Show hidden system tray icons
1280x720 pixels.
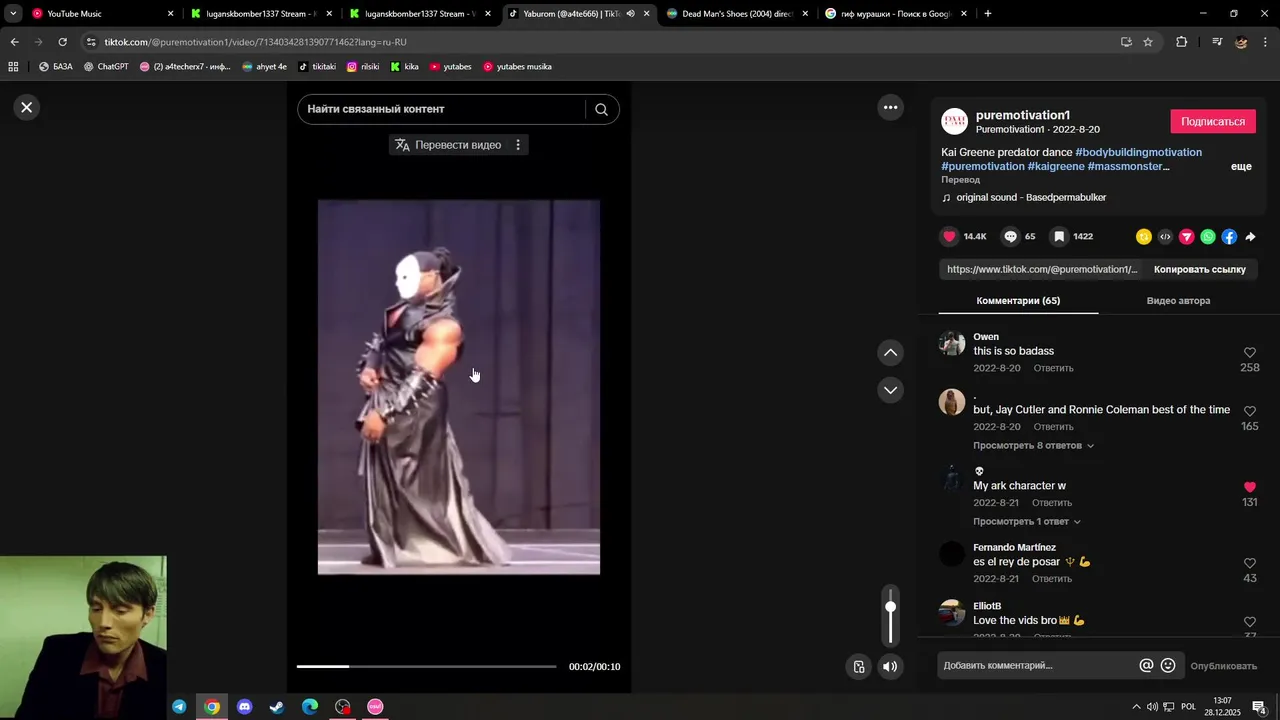(x=1135, y=707)
